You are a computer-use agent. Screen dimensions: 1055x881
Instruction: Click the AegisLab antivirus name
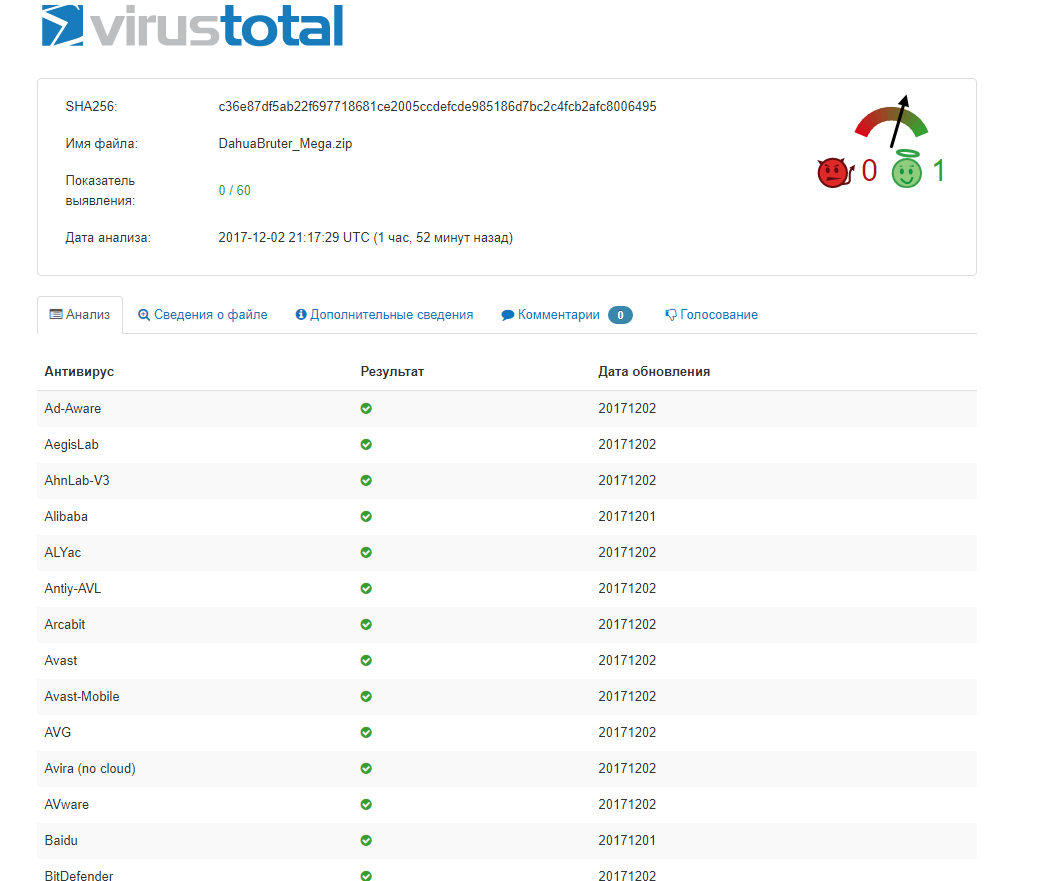pos(71,444)
